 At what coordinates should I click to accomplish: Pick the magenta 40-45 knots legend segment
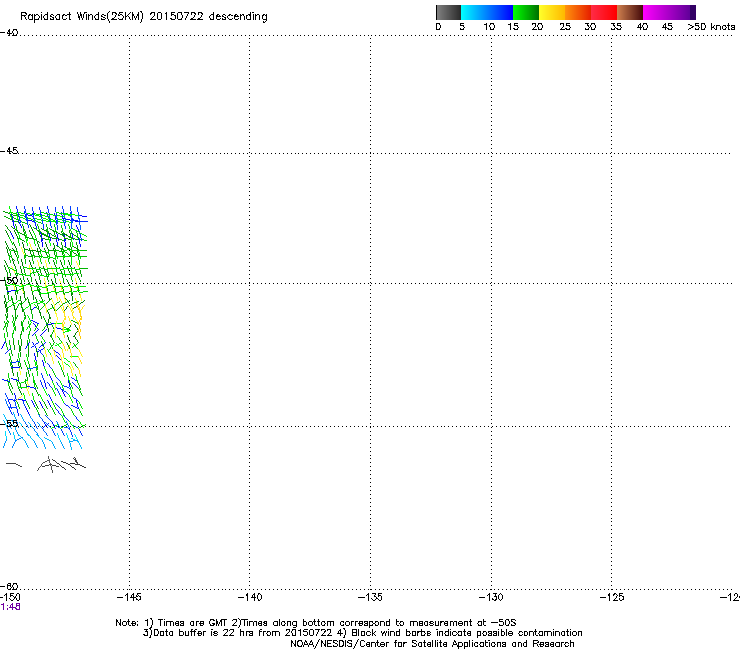point(656,12)
